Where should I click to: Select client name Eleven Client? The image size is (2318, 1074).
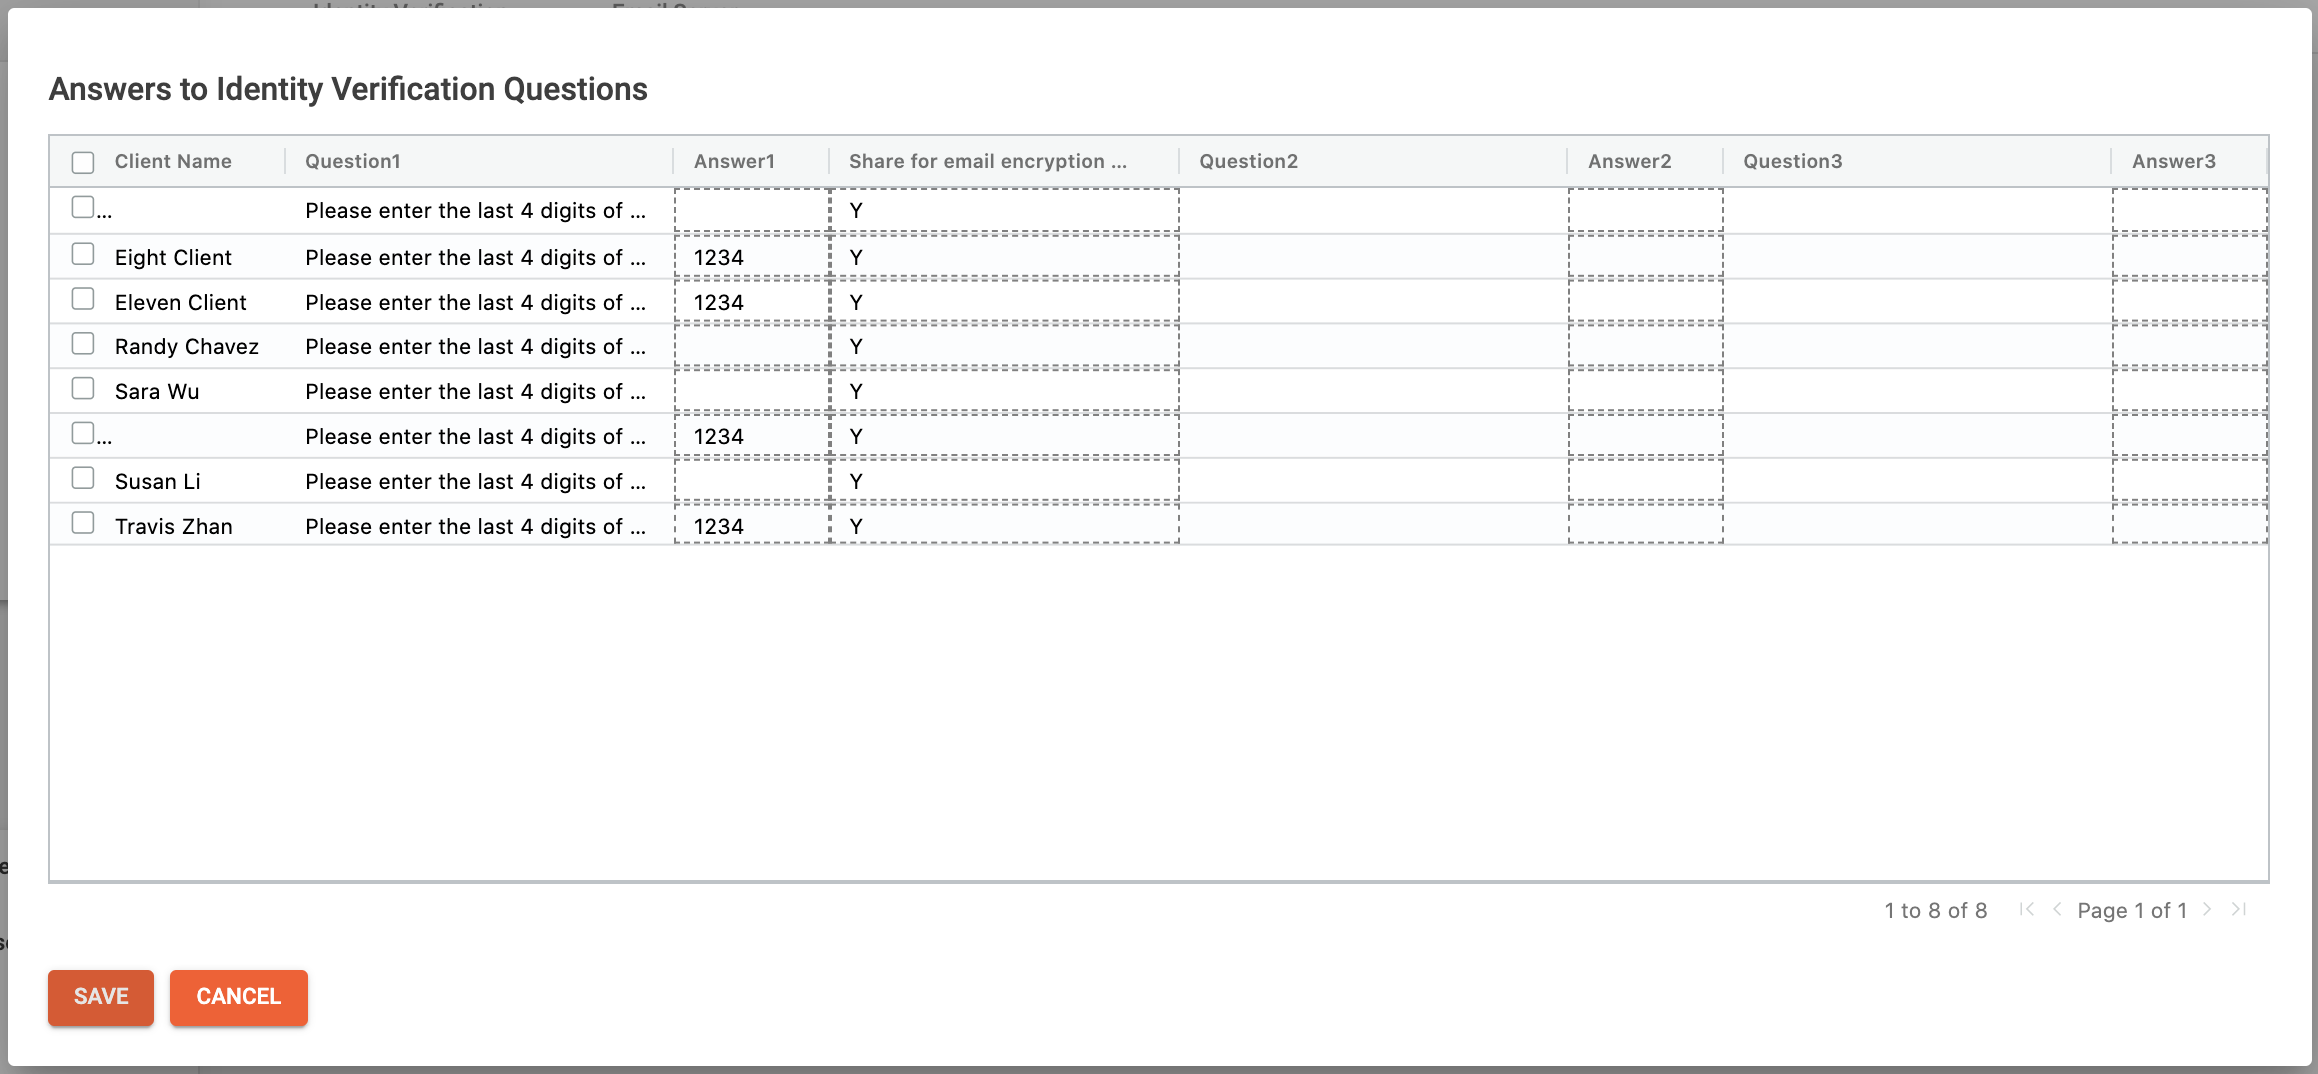(x=180, y=302)
